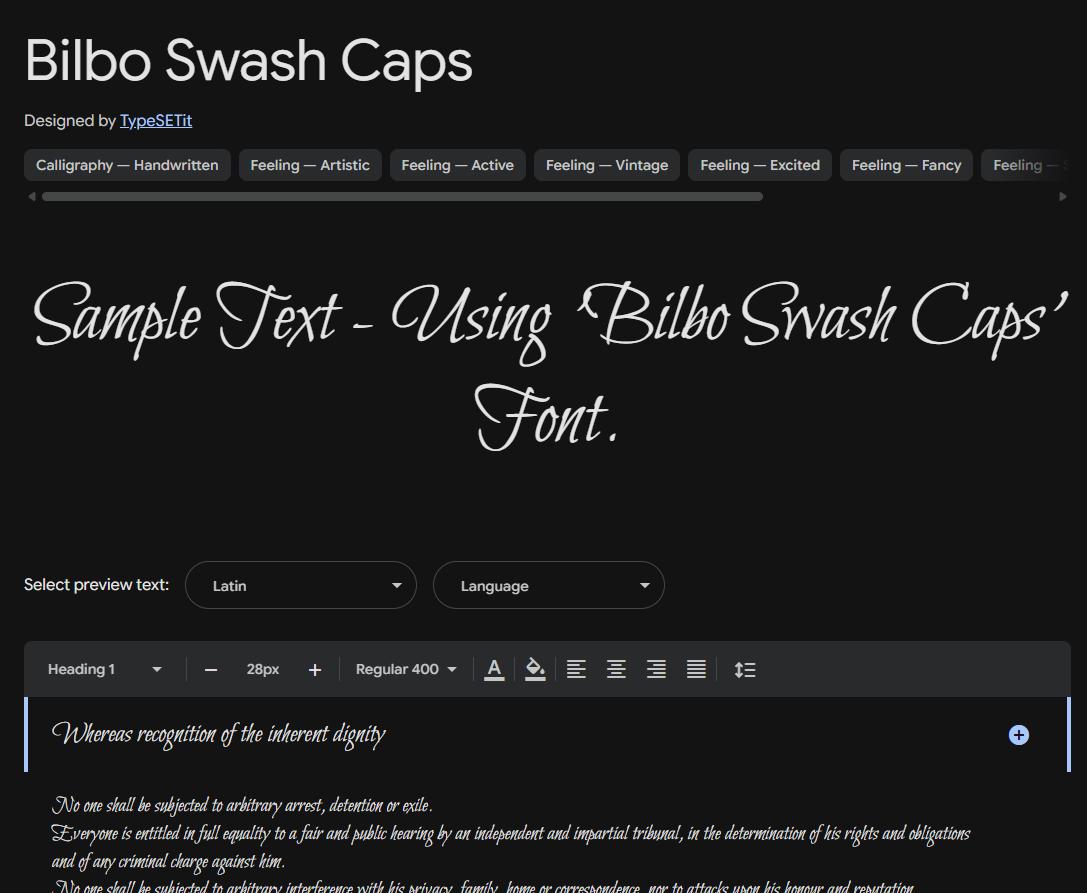Click the 'Select preview text:' label
The image size is (1087, 893).
point(96,584)
